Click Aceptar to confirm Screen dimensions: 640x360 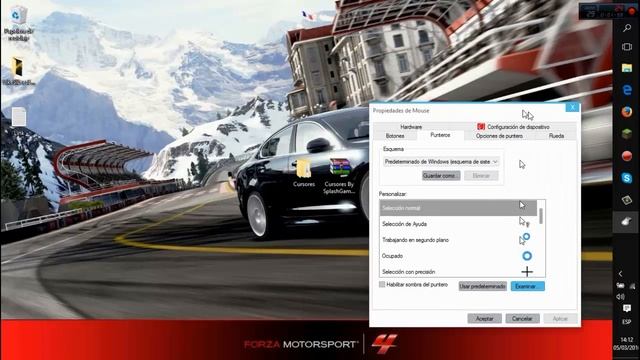click(484, 318)
